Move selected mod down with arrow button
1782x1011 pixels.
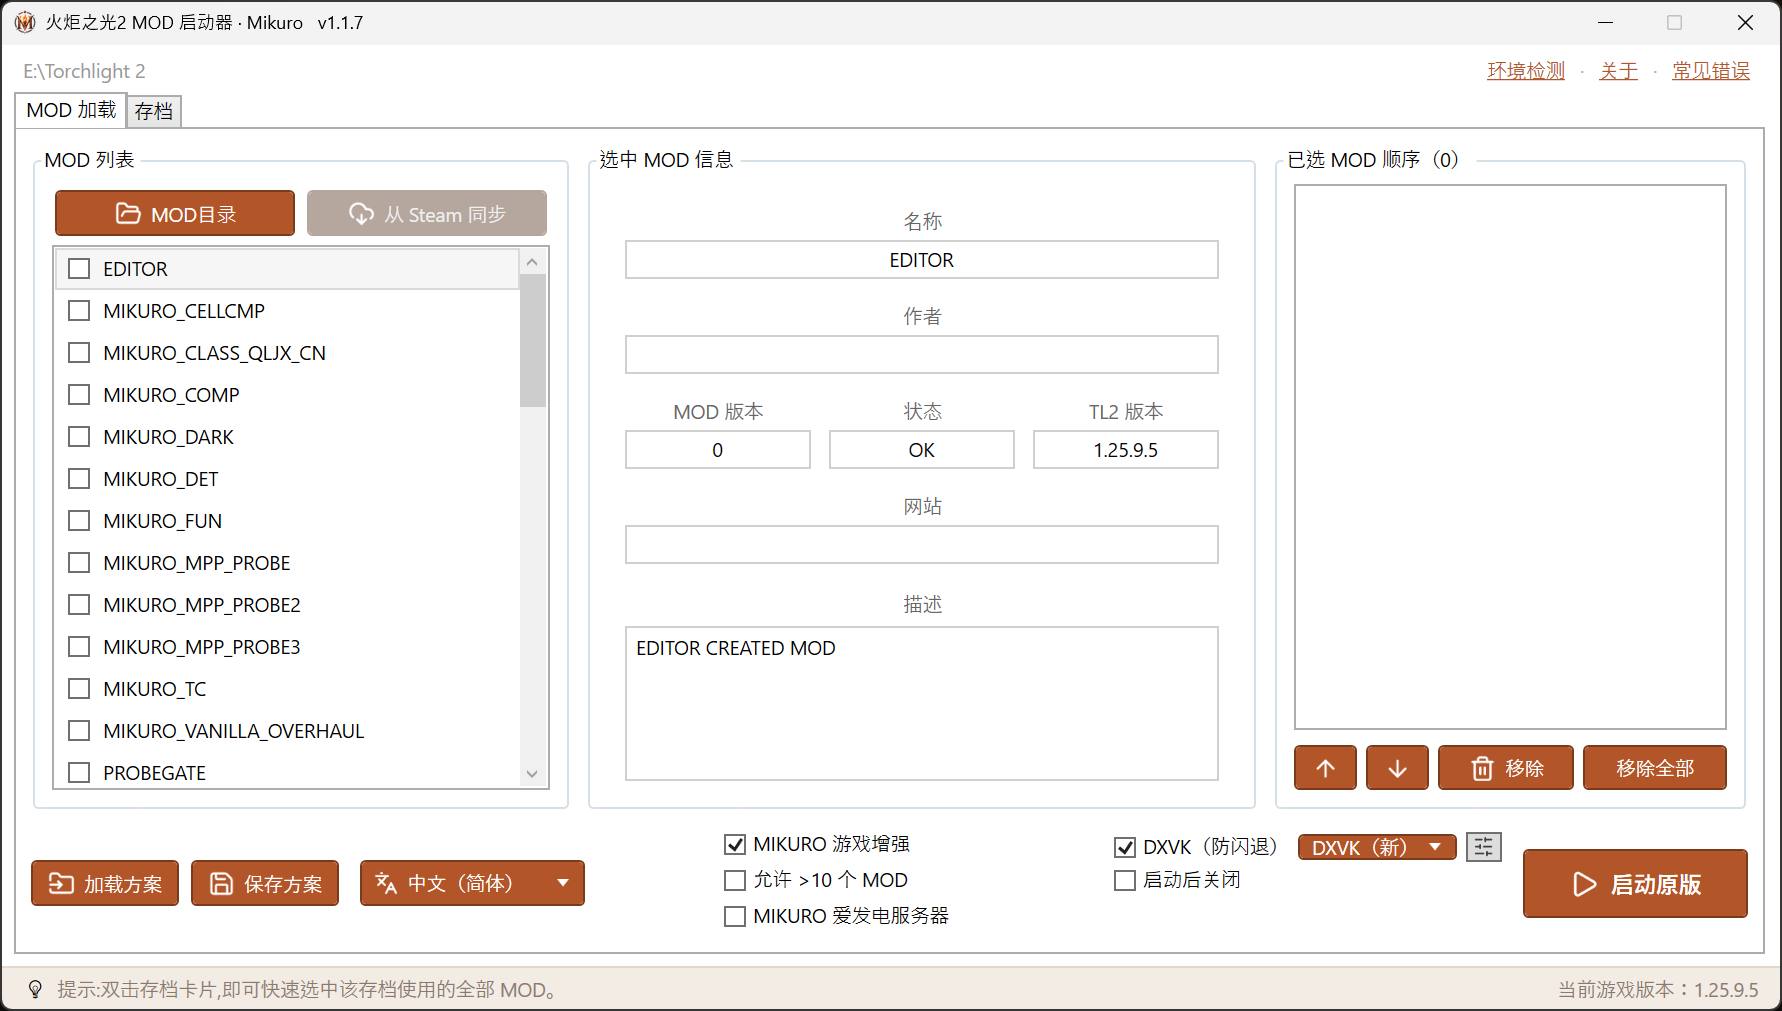click(1397, 768)
